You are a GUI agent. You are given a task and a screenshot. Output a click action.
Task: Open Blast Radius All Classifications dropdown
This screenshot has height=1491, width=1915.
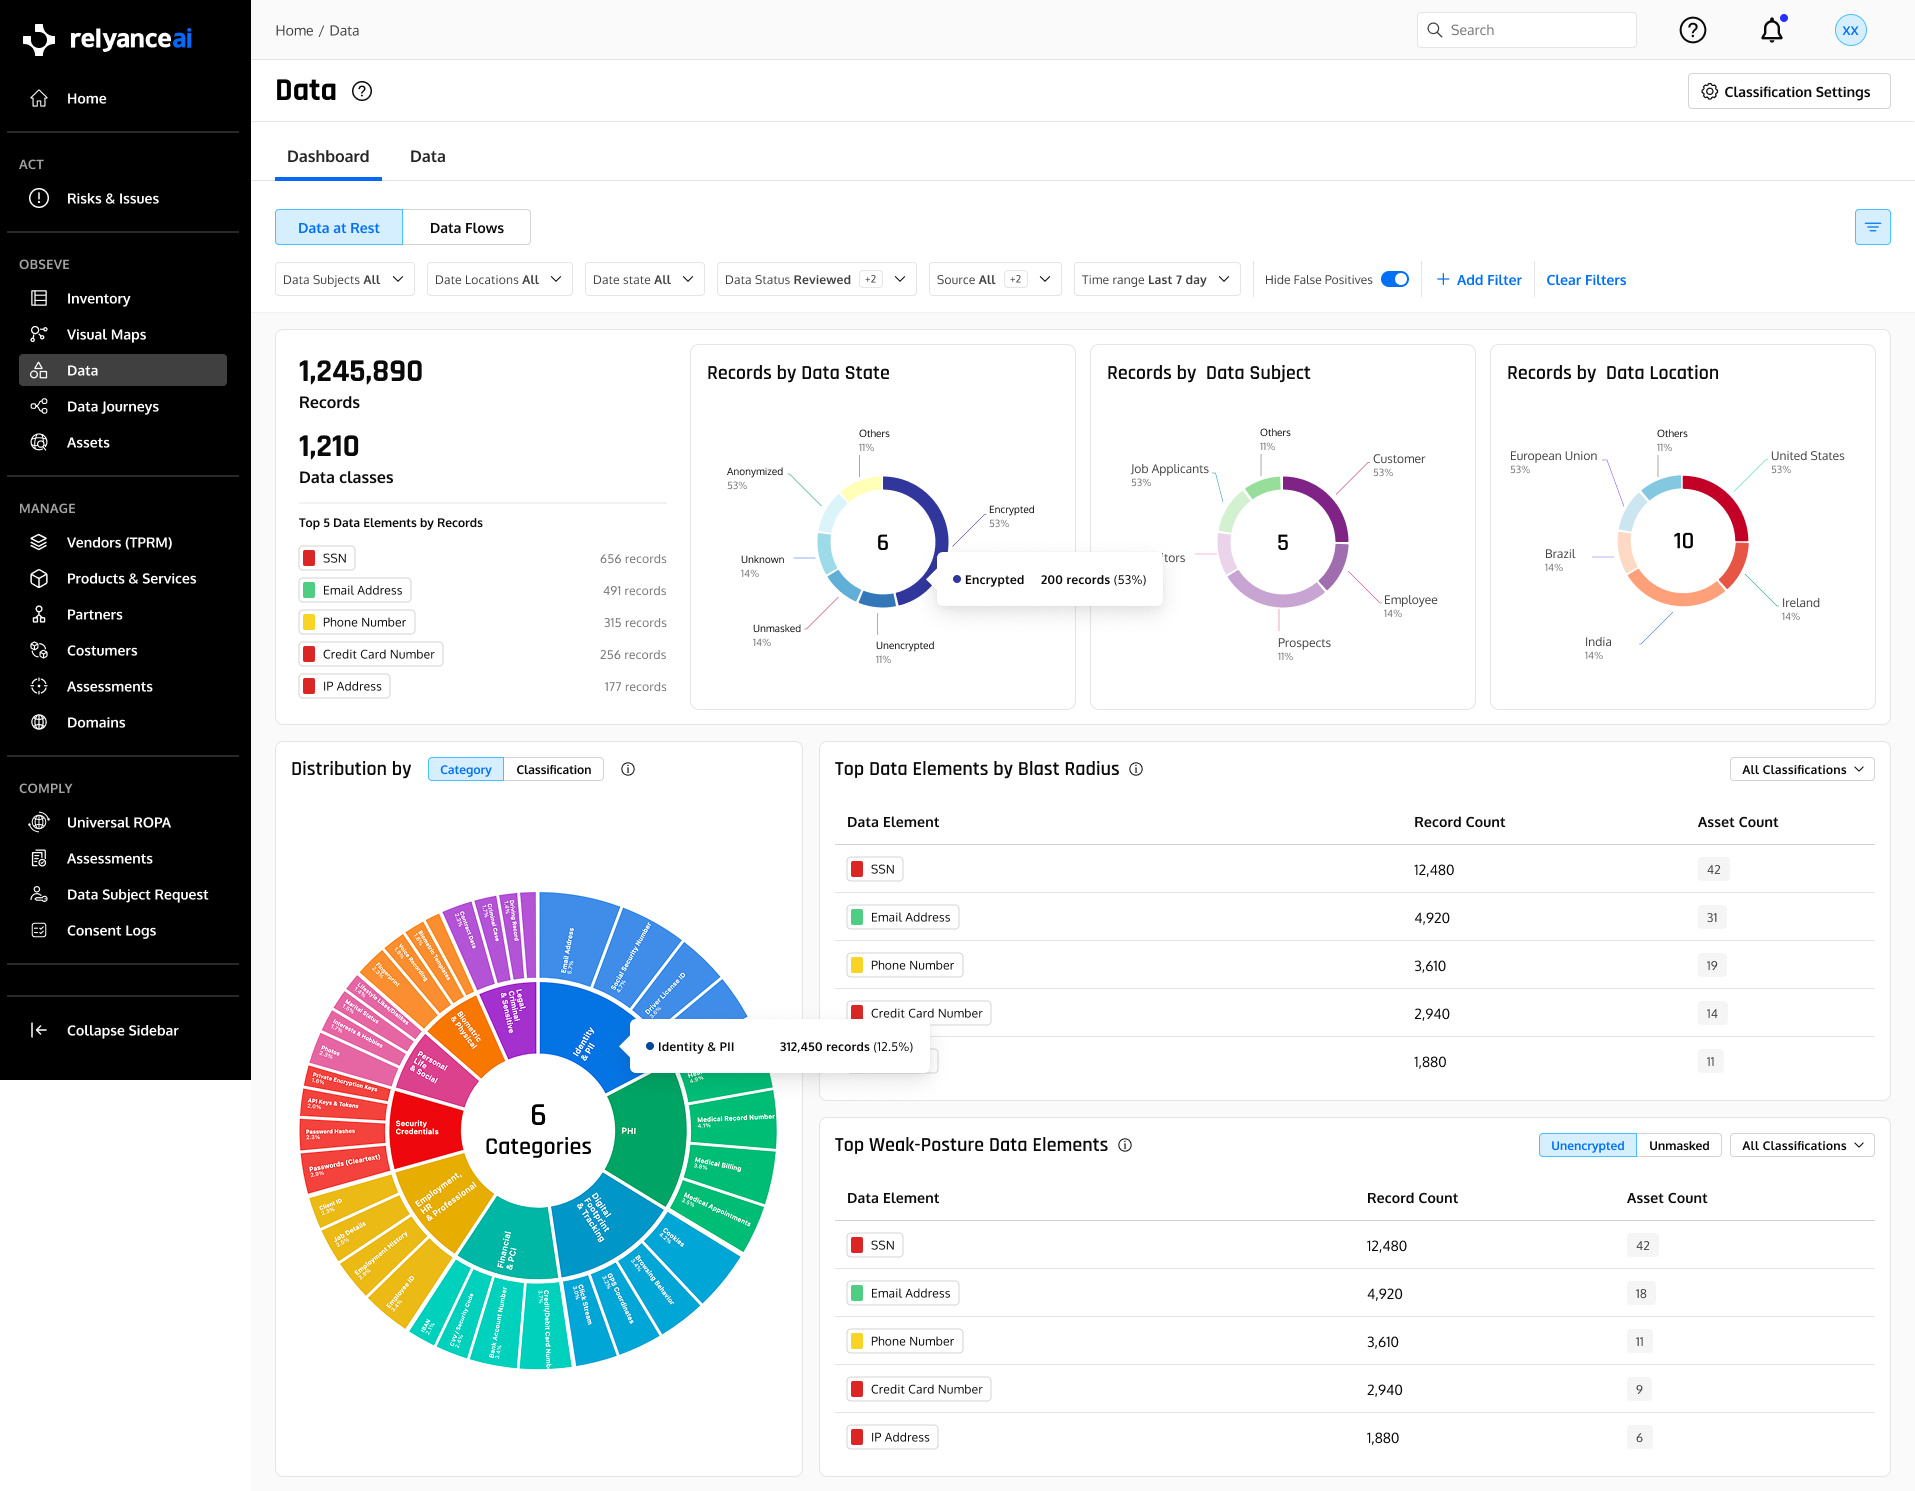[1802, 769]
